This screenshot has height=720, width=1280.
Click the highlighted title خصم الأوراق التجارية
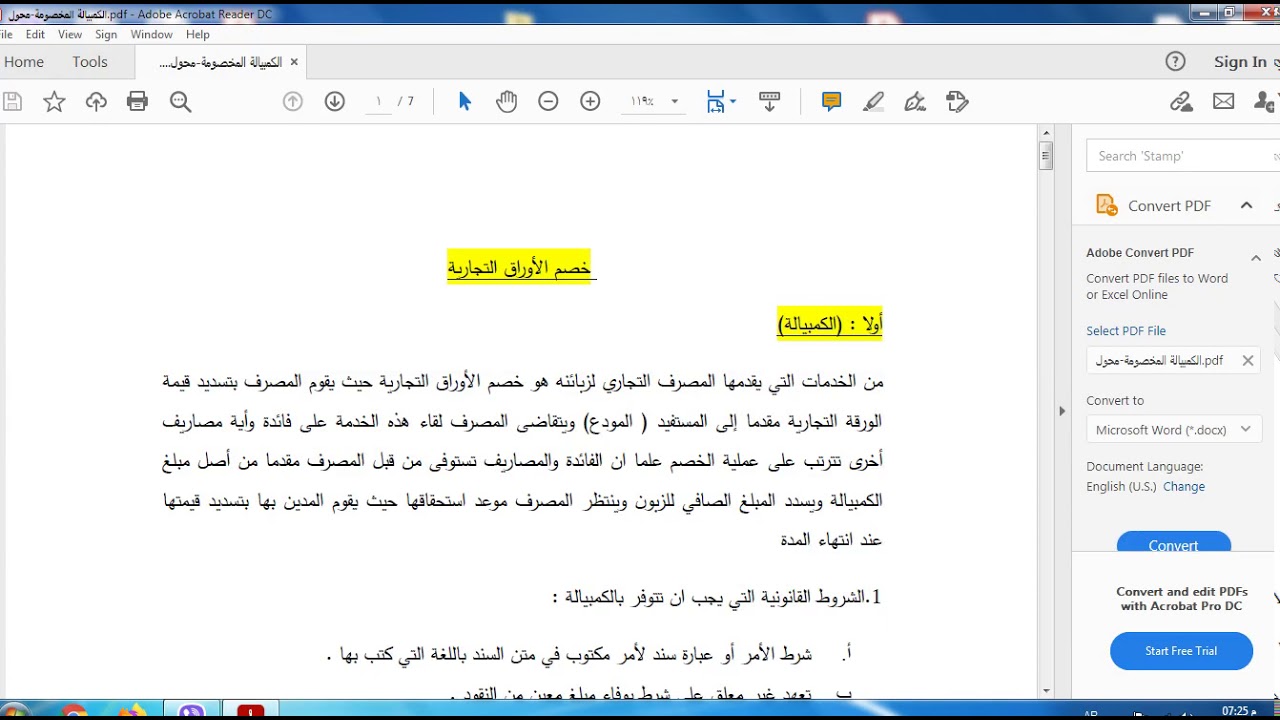point(519,268)
